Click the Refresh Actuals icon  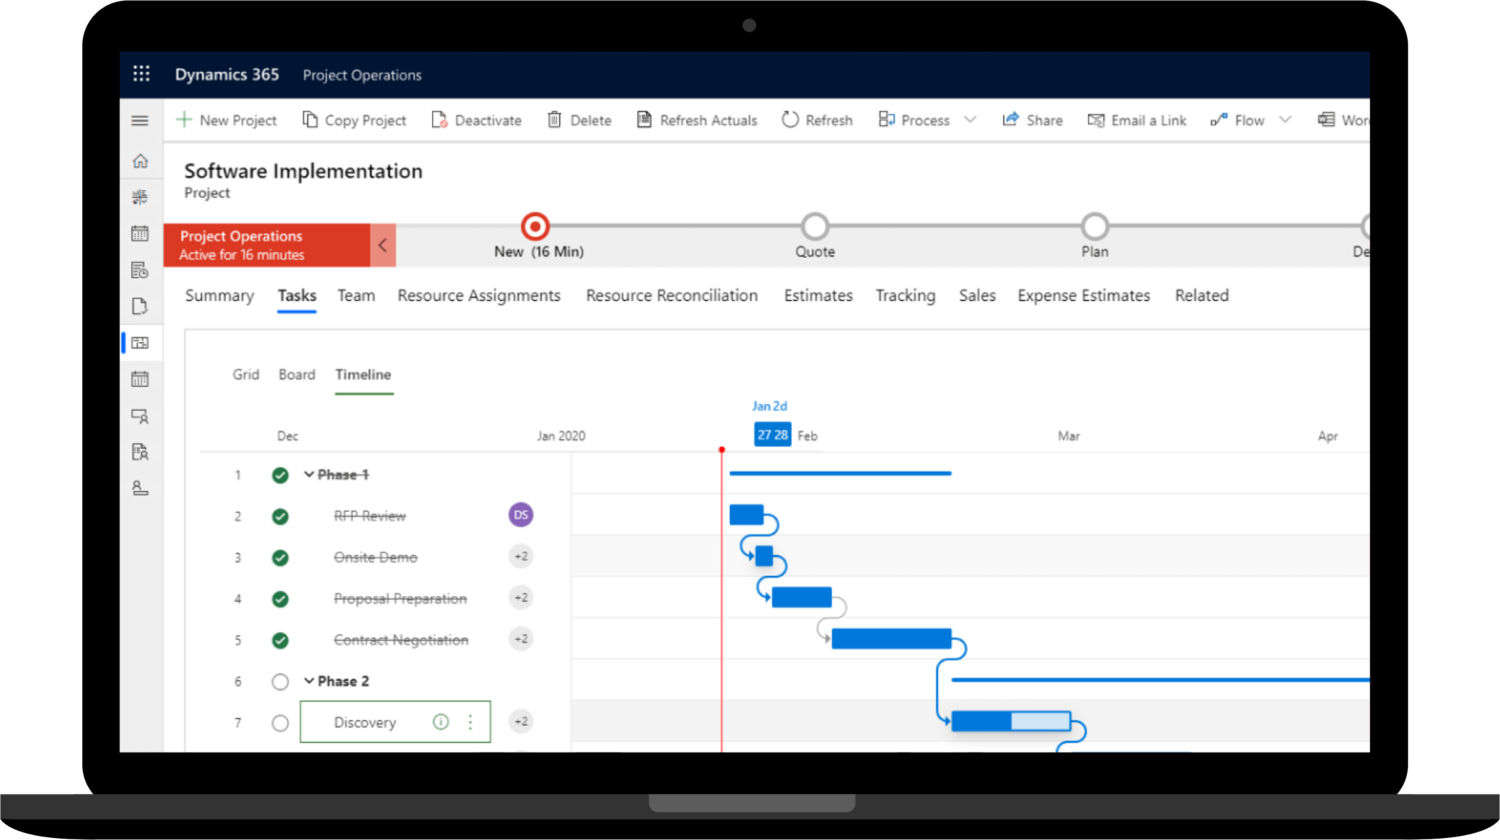click(644, 120)
